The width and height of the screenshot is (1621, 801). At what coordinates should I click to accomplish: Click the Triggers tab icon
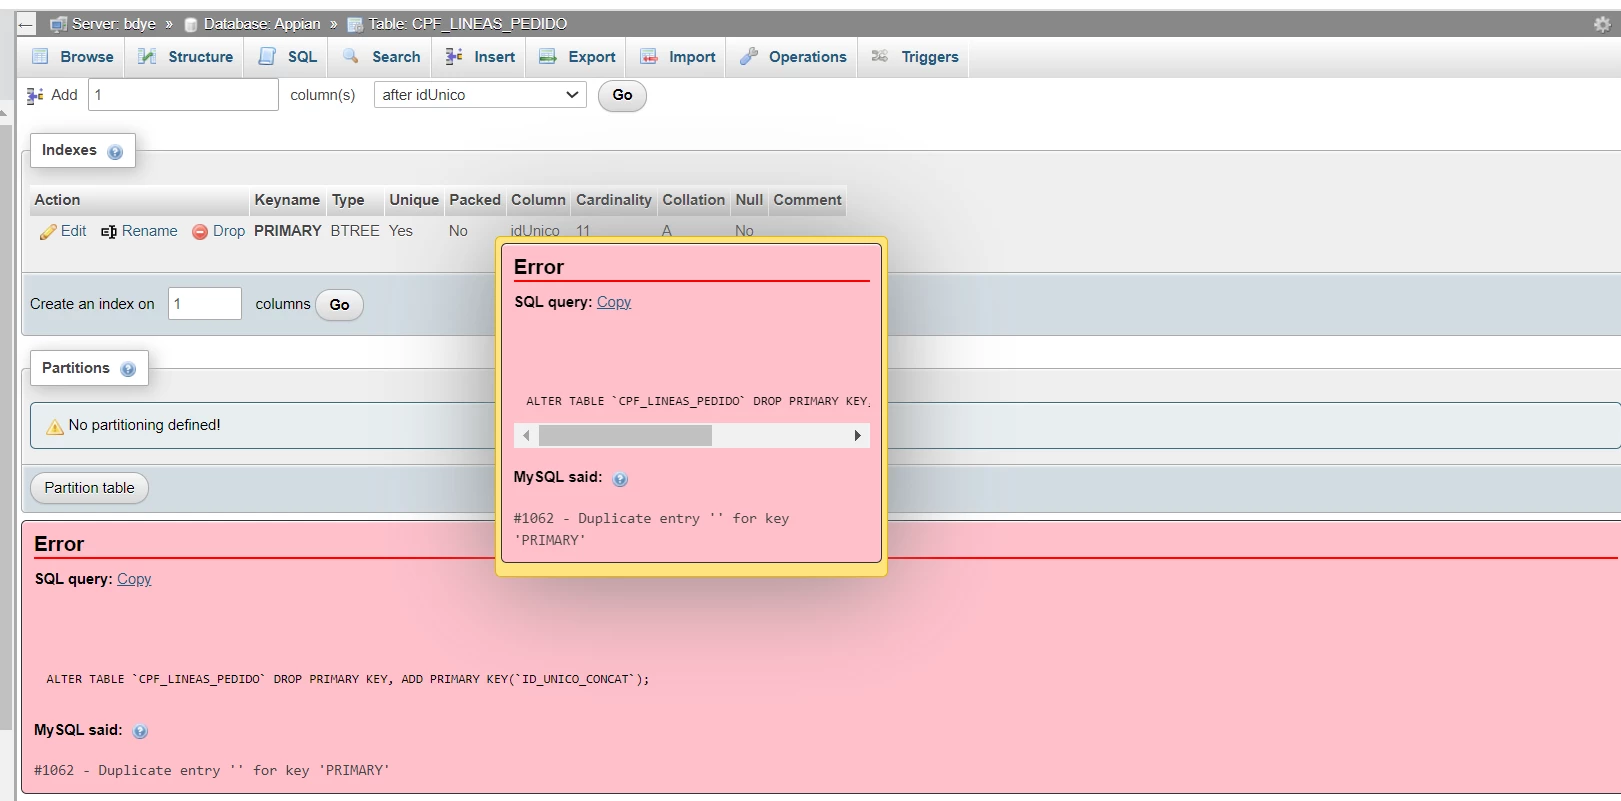point(880,57)
